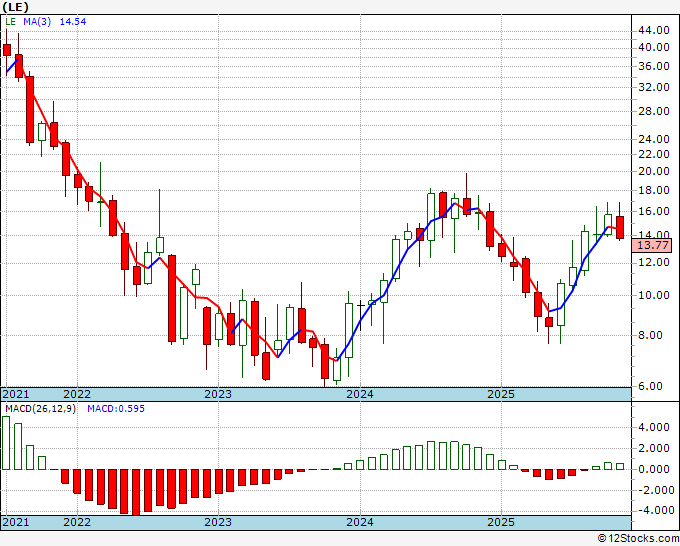Open the 12Stocks.com copyright link
Viewport: 680px width, 546px height.
[x=638, y=538]
